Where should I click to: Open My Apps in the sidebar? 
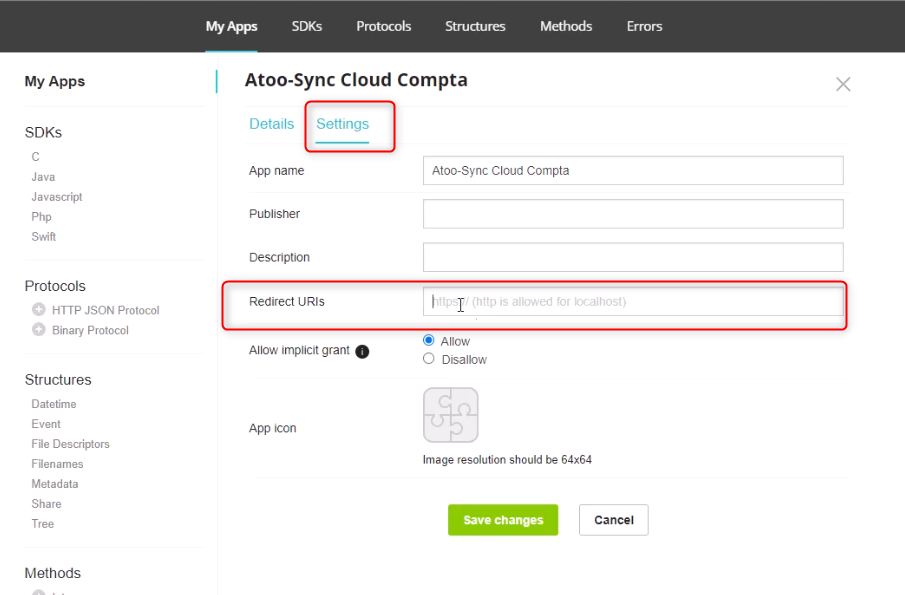pos(55,81)
